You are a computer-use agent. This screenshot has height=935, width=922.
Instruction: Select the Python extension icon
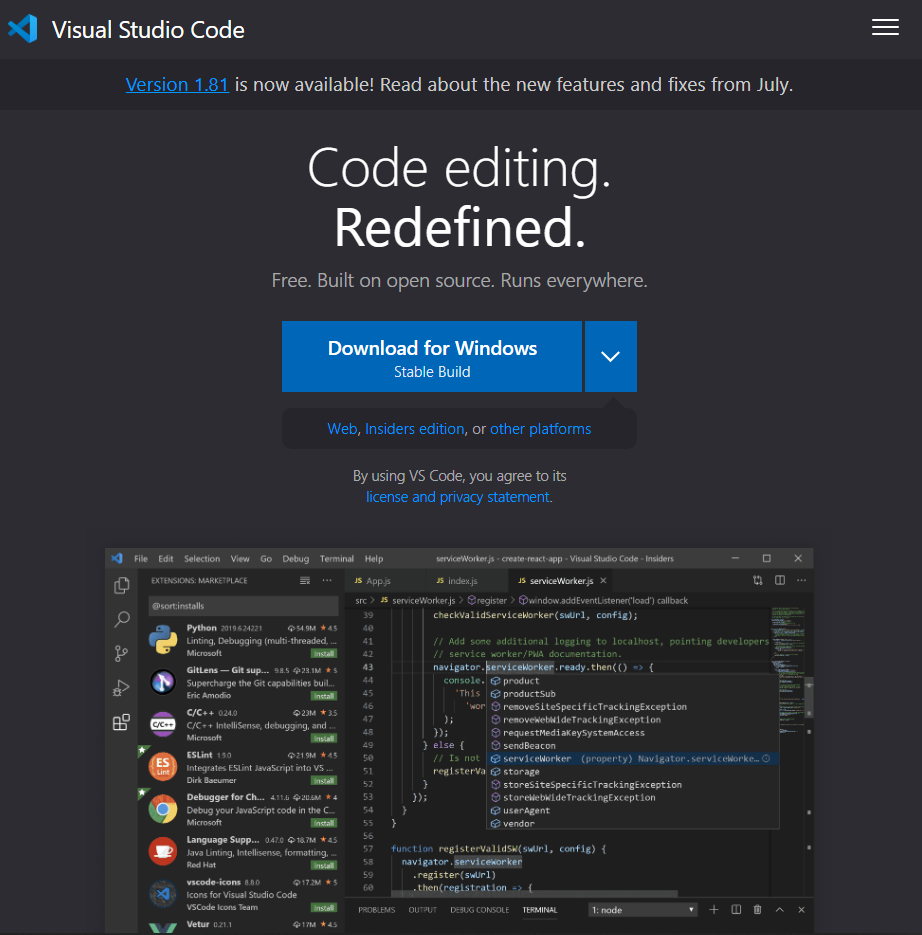coord(163,639)
